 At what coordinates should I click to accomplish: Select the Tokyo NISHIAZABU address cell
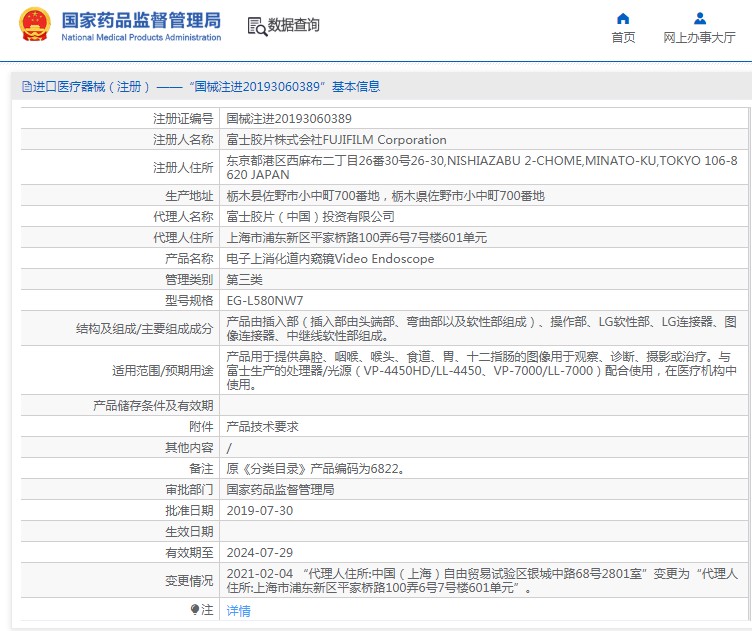[482, 167]
